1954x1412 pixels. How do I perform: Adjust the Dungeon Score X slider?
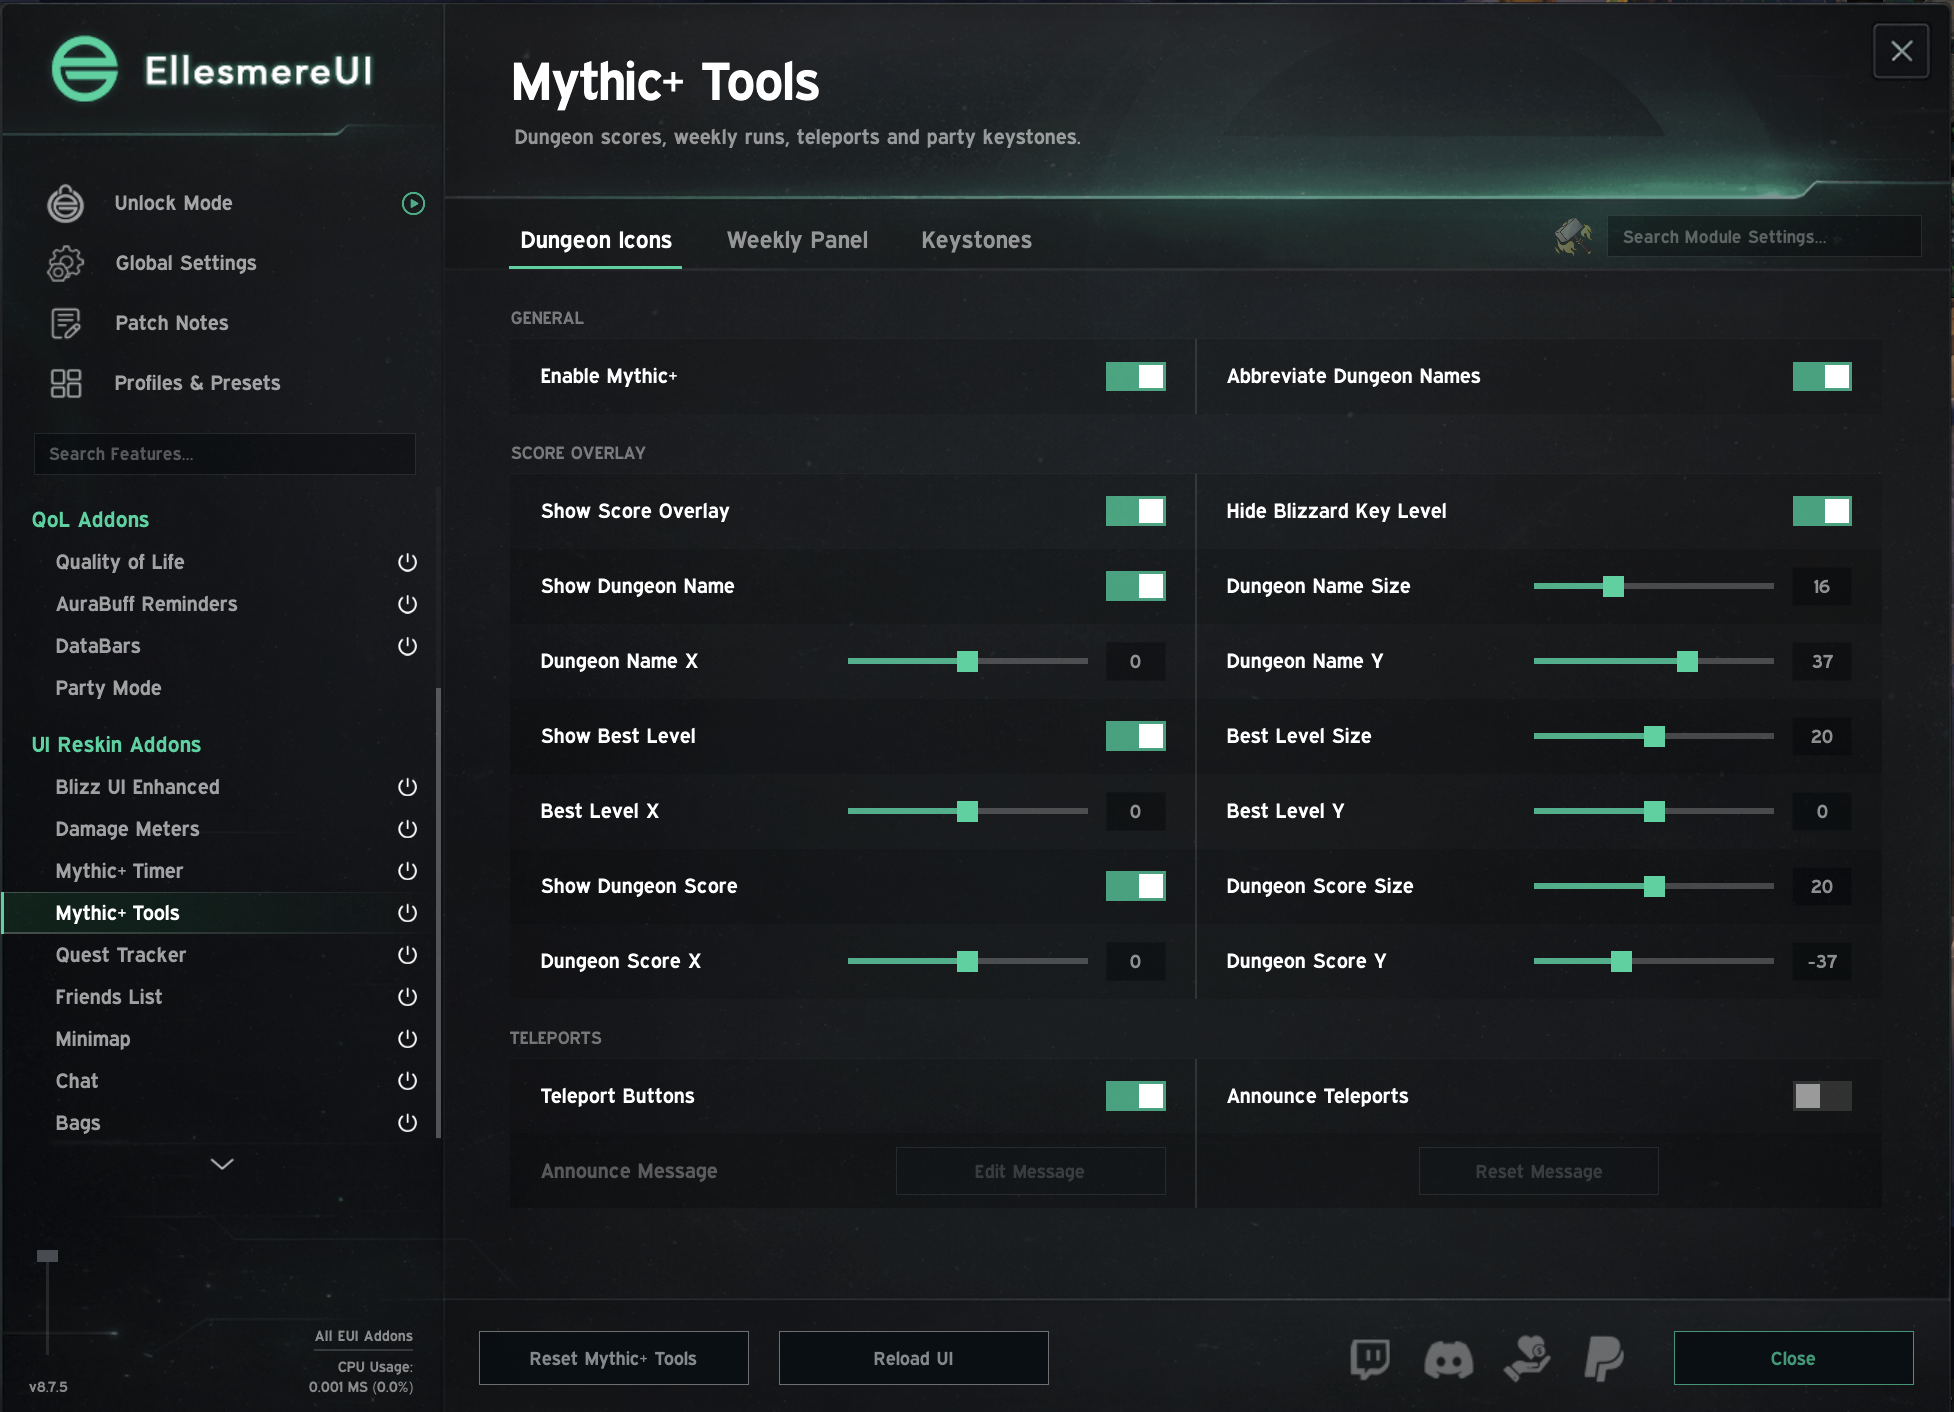coord(967,961)
